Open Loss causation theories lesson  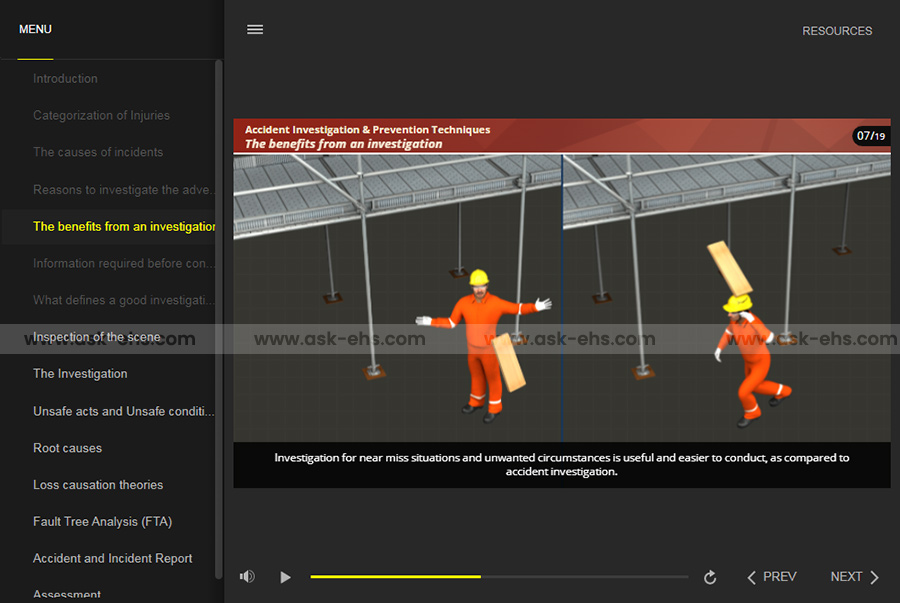[98, 485]
